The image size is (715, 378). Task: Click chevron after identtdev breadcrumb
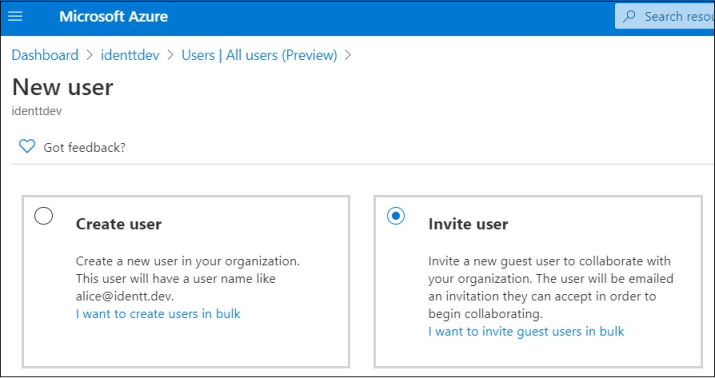click(171, 56)
